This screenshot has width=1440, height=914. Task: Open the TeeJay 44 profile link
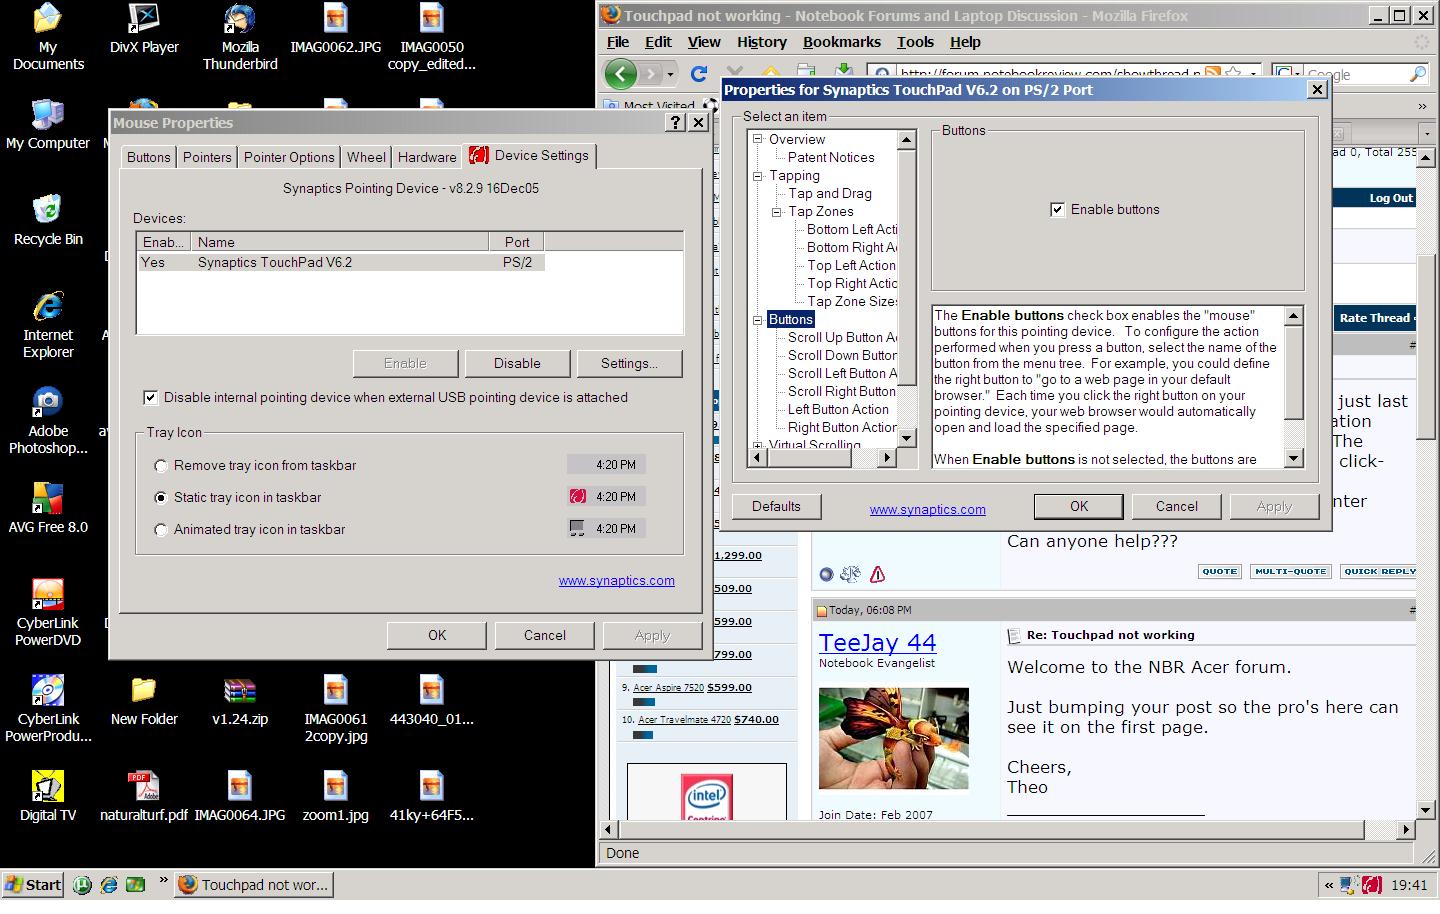pyautogui.click(x=877, y=643)
